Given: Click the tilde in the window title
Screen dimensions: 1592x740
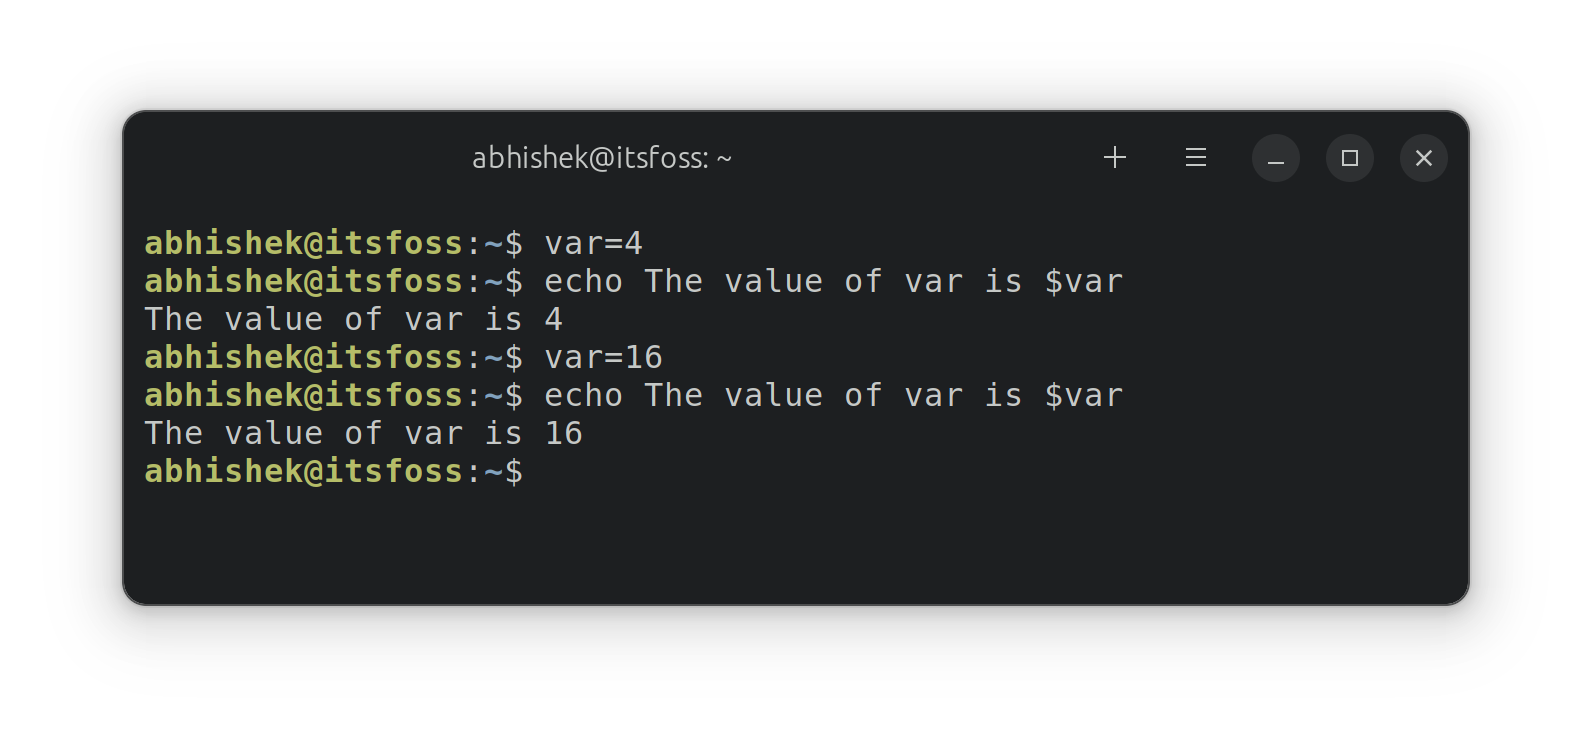Looking at the screenshot, I should coord(726,157).
